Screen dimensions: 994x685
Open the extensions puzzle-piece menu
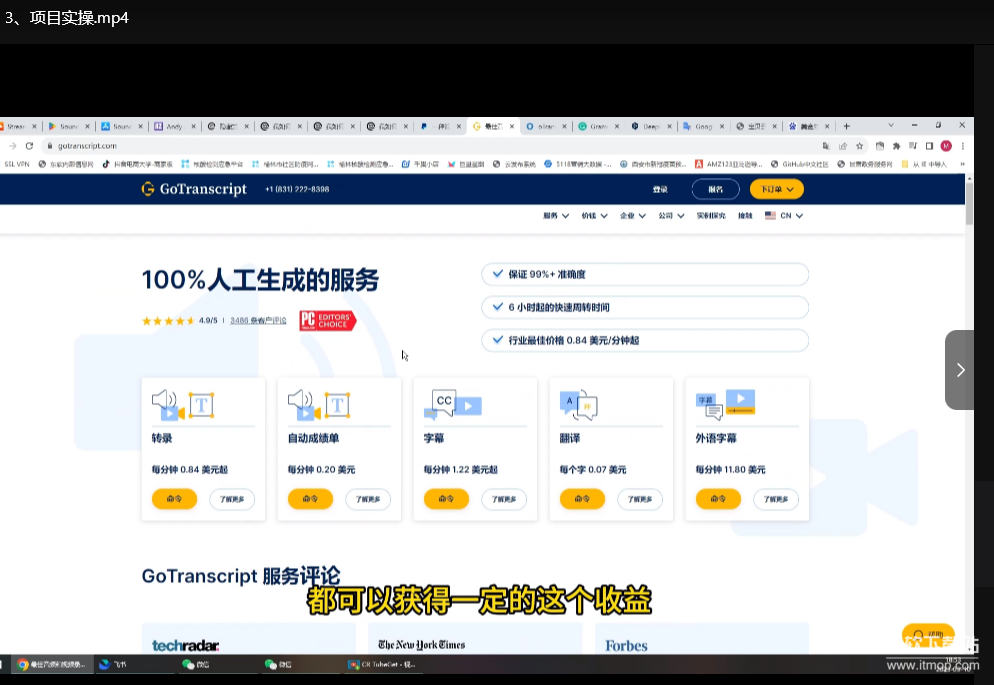point(896,146)
